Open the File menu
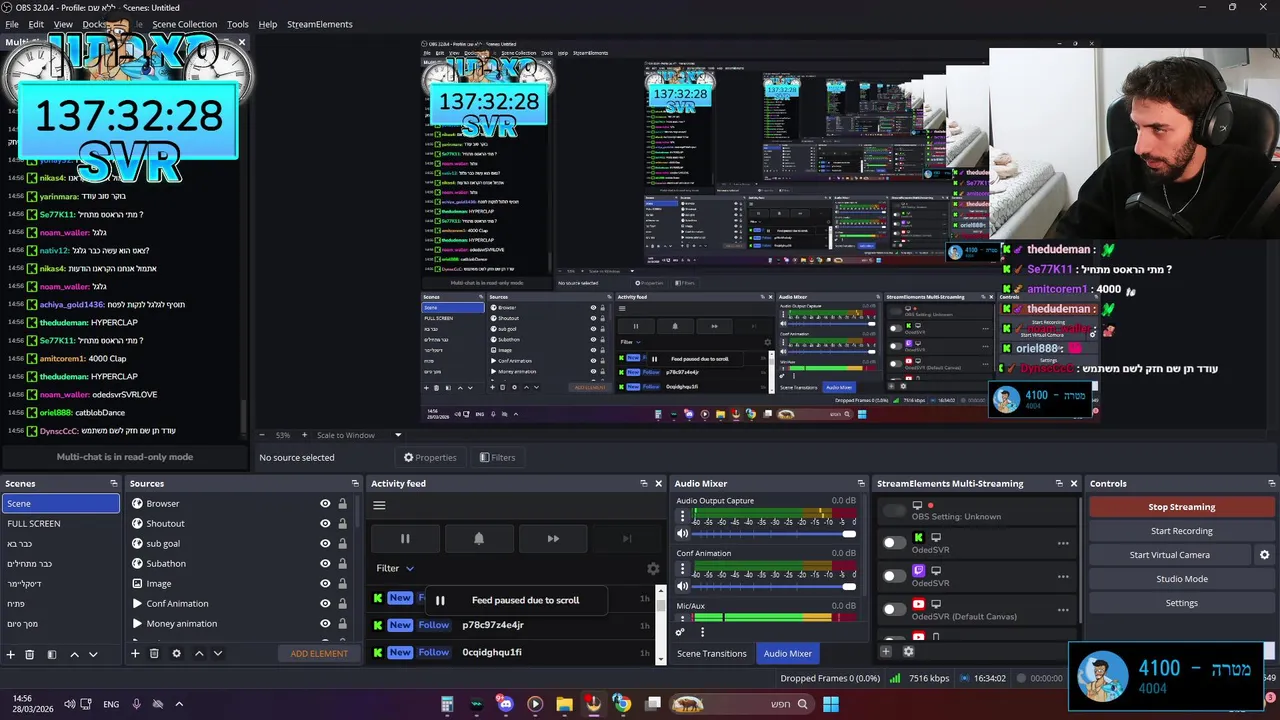1280x720 pixels. pyautogui.click(x=12, y=24)
